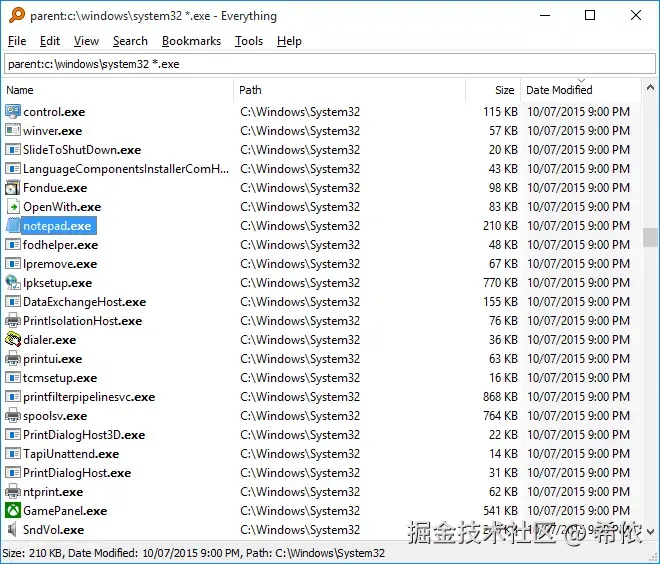The width and height of the screenshot is (660, 564).
Task: Click the 541 KB size cell
Action: (x=500, y=511)
